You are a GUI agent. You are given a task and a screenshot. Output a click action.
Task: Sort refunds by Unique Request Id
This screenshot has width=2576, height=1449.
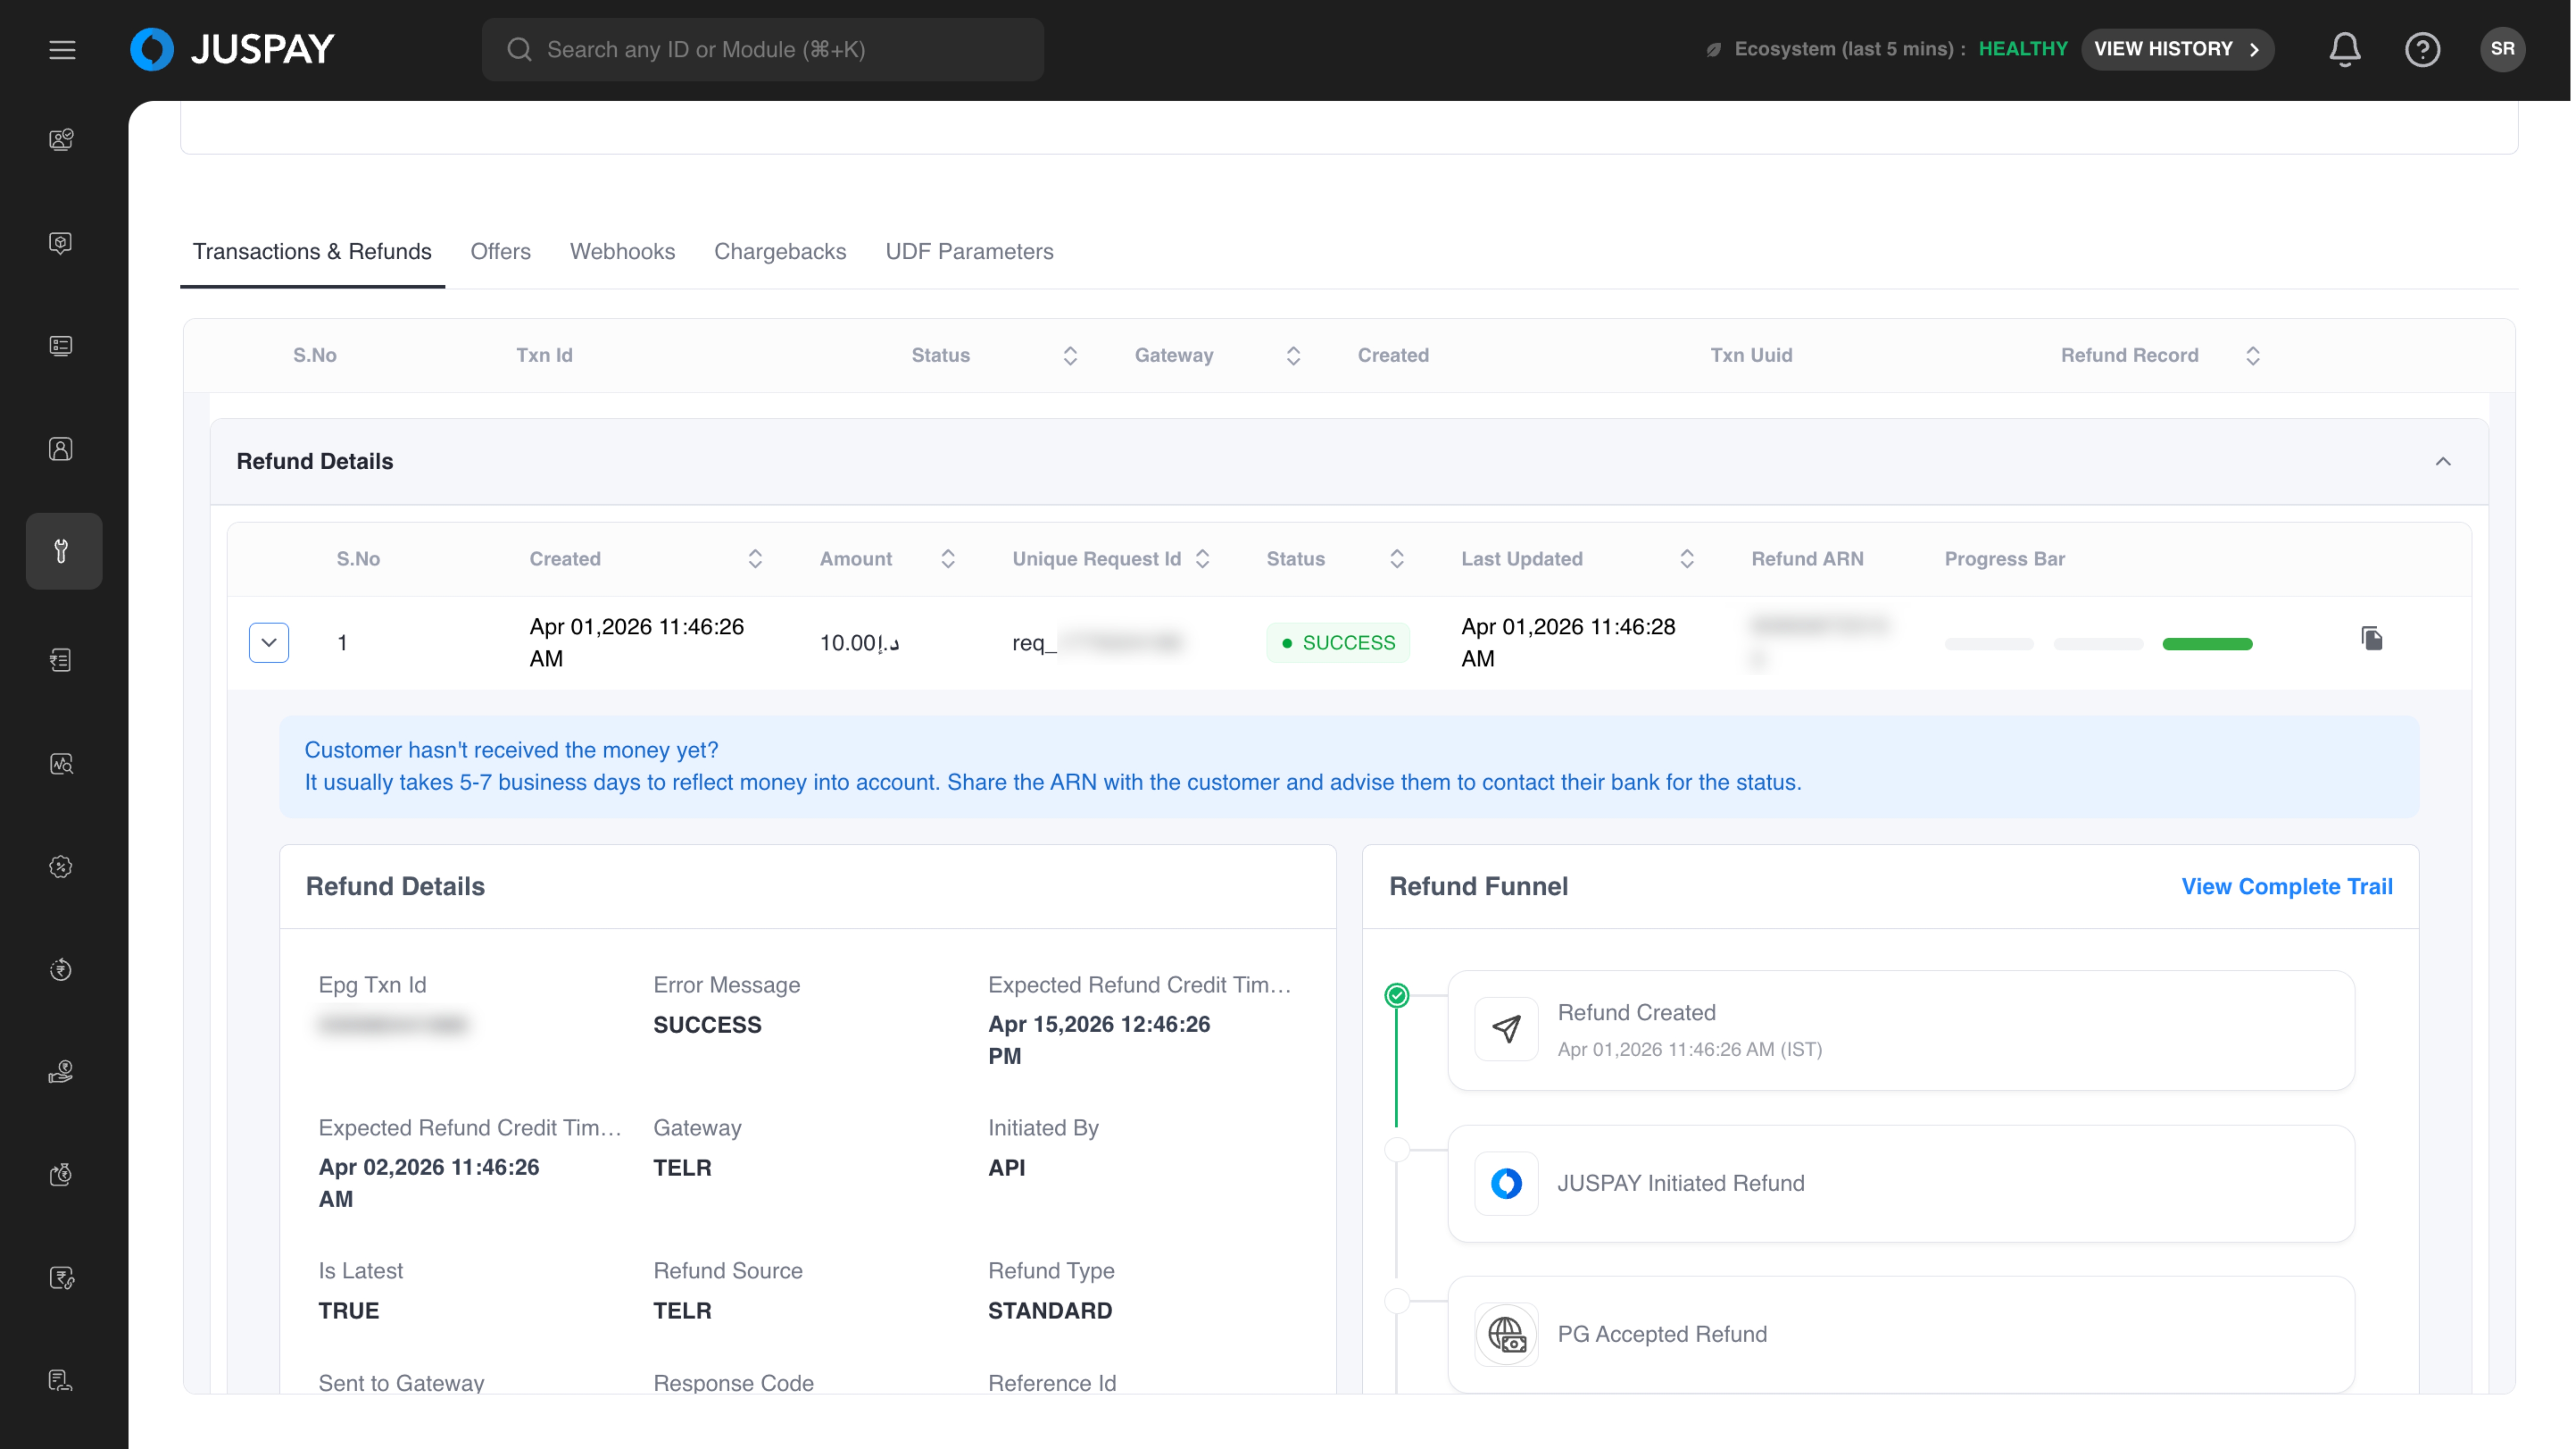tap(1202, 558)
